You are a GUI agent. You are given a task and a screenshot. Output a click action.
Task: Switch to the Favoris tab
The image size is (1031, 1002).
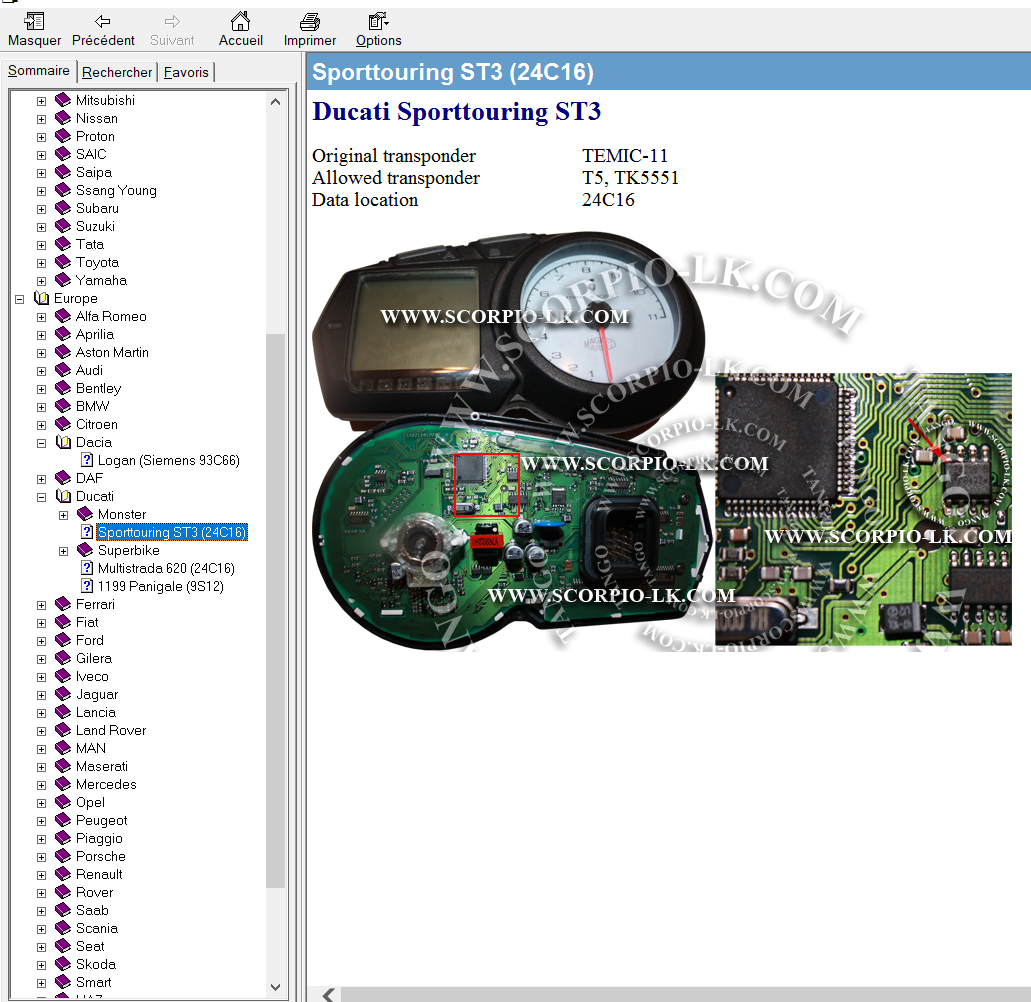coord(187,72)
